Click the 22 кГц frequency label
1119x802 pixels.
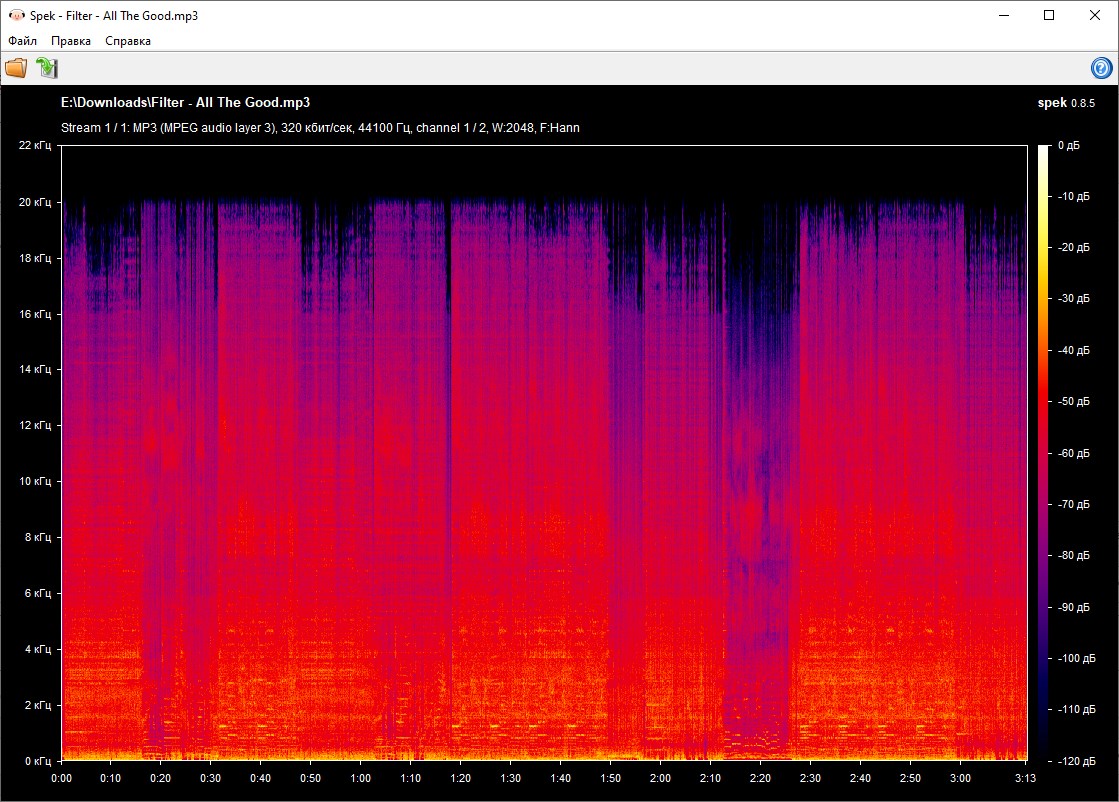click(x=38, y=146)
